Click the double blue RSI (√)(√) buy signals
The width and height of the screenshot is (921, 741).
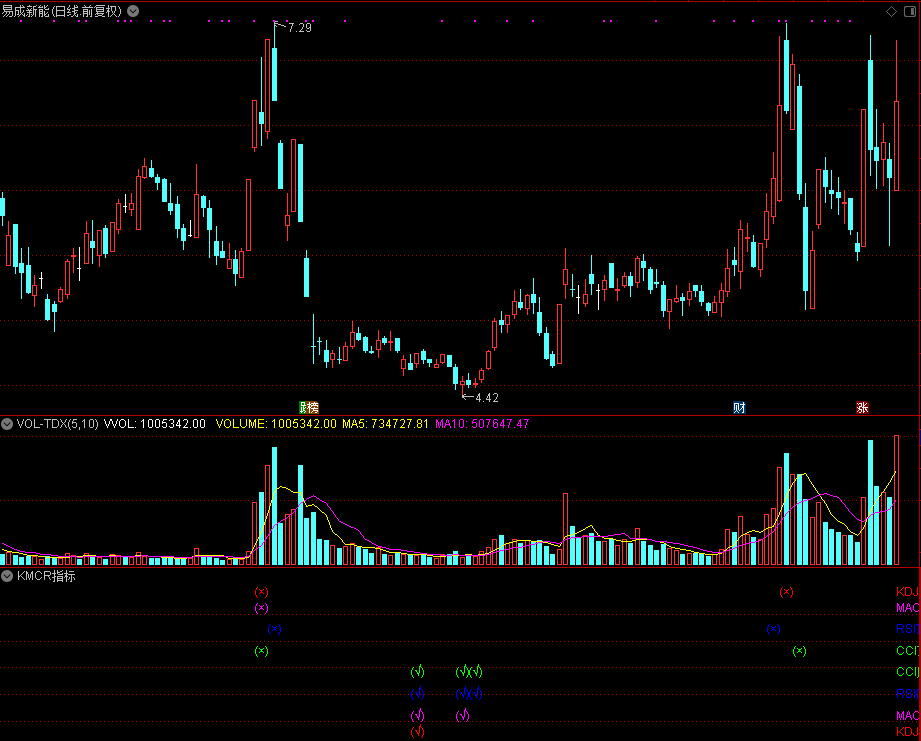pos(469,693)
